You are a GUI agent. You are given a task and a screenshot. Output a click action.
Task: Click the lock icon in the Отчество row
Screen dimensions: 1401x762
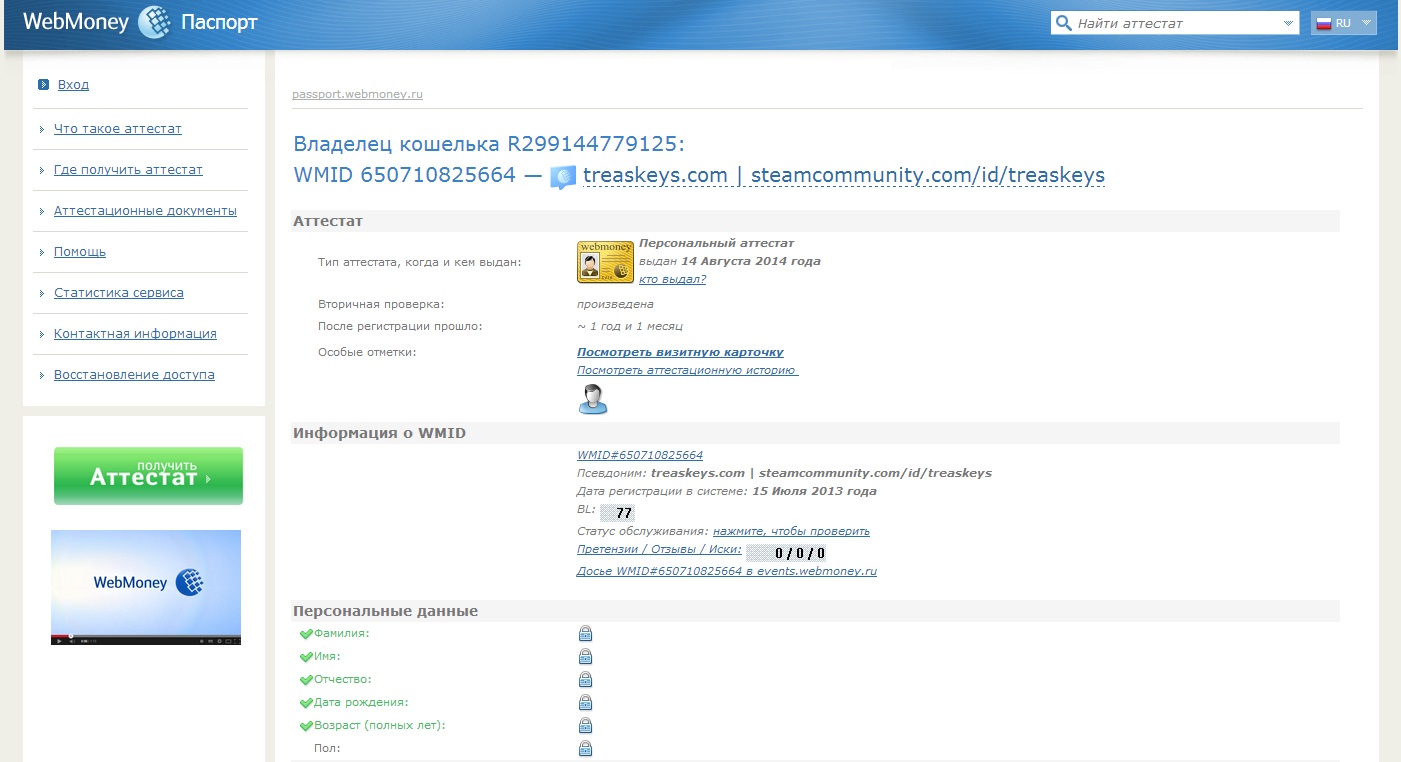click(586, 679)
